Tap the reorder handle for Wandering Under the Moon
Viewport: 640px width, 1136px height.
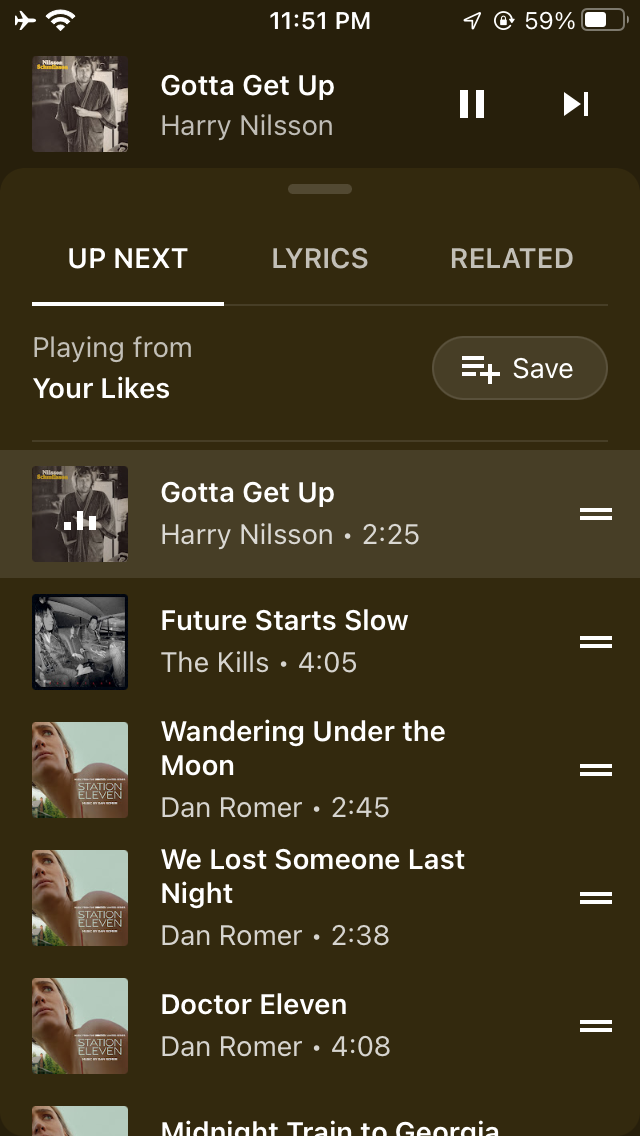pyautogui.click(x=596, y=770)
